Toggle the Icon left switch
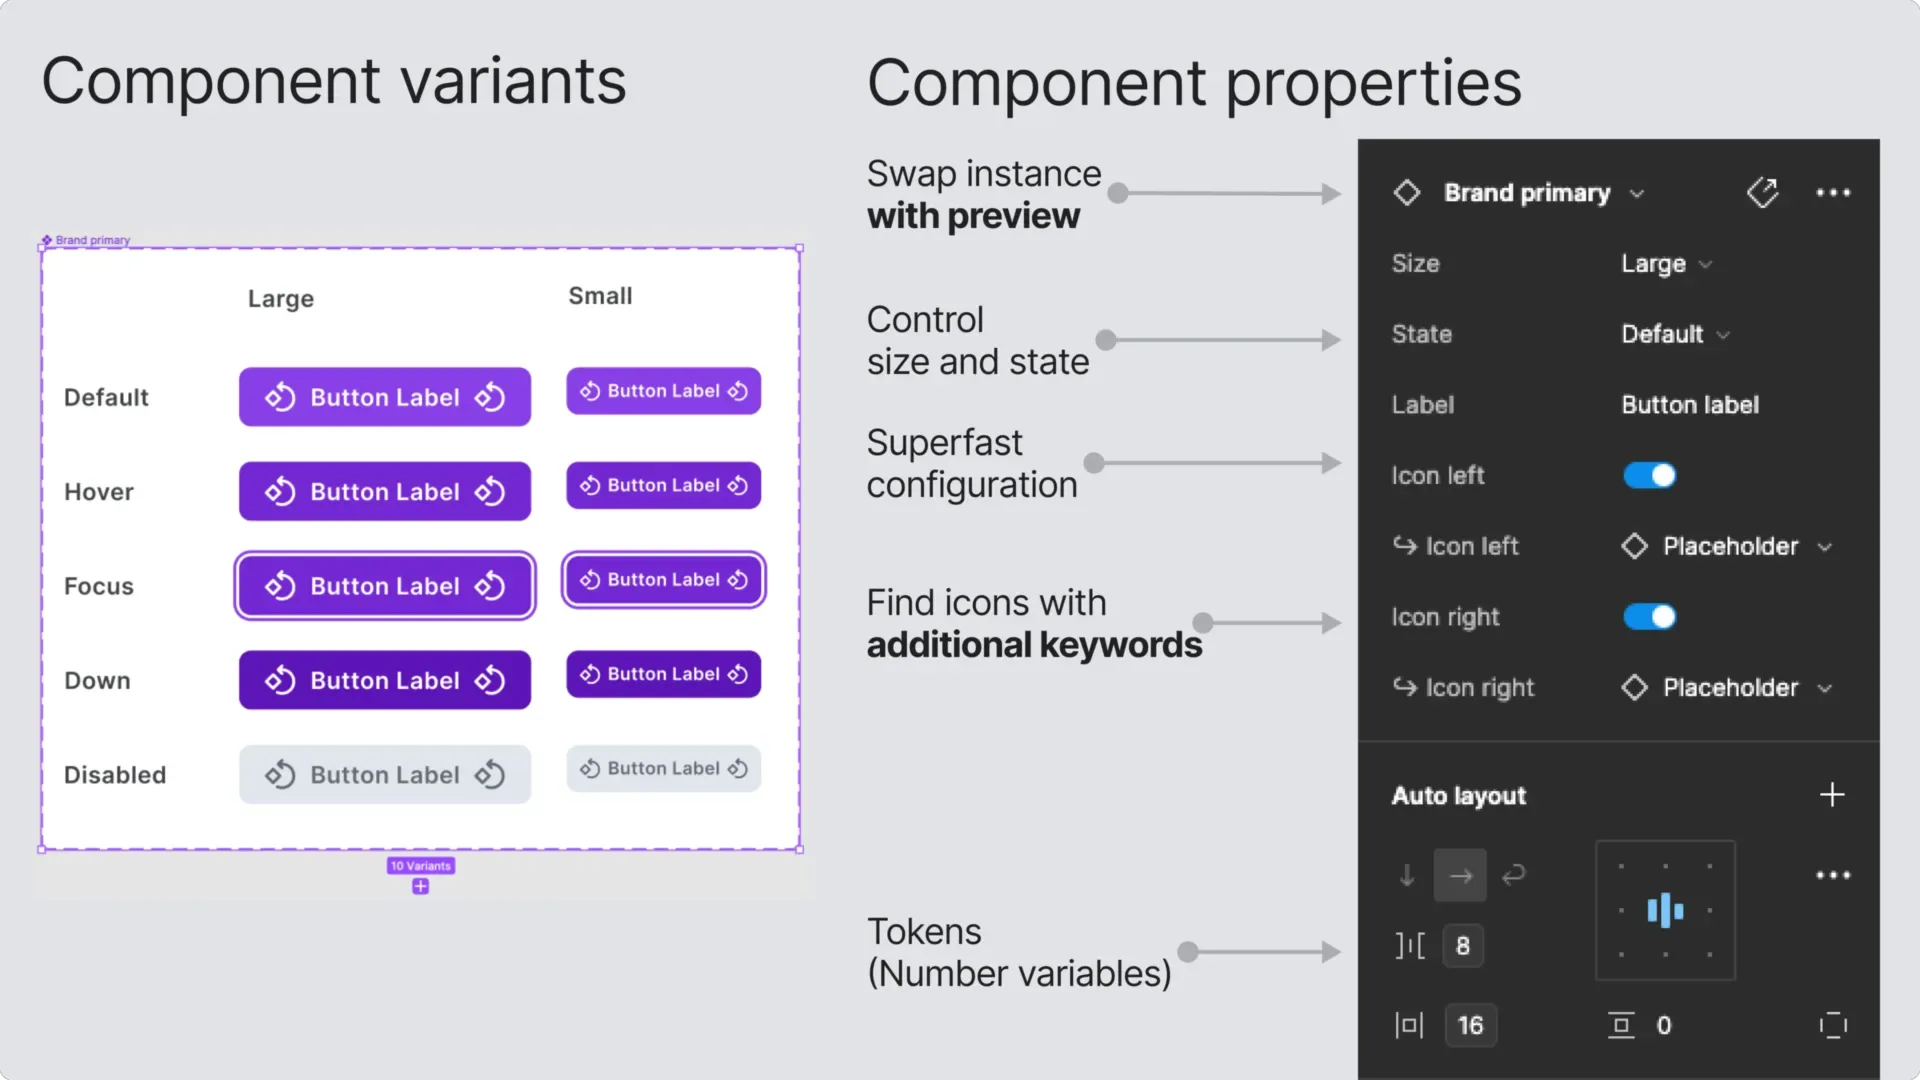The height and width of the screenshot is (1080, 1920). coord(1649,475)
